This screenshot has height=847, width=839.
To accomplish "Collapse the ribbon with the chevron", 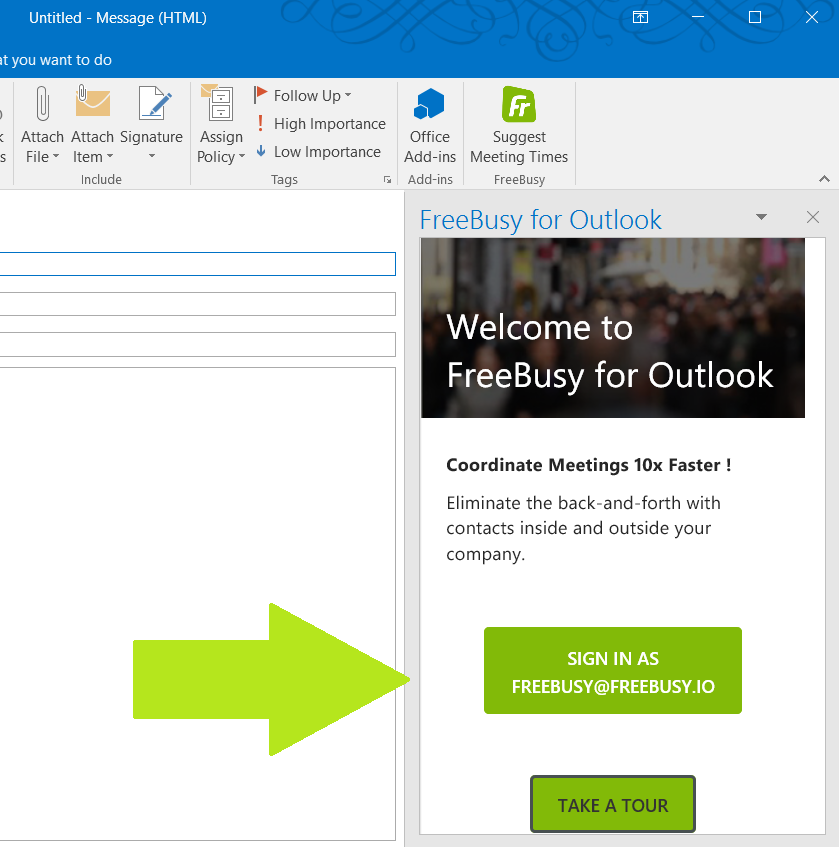I will (824, 179).
